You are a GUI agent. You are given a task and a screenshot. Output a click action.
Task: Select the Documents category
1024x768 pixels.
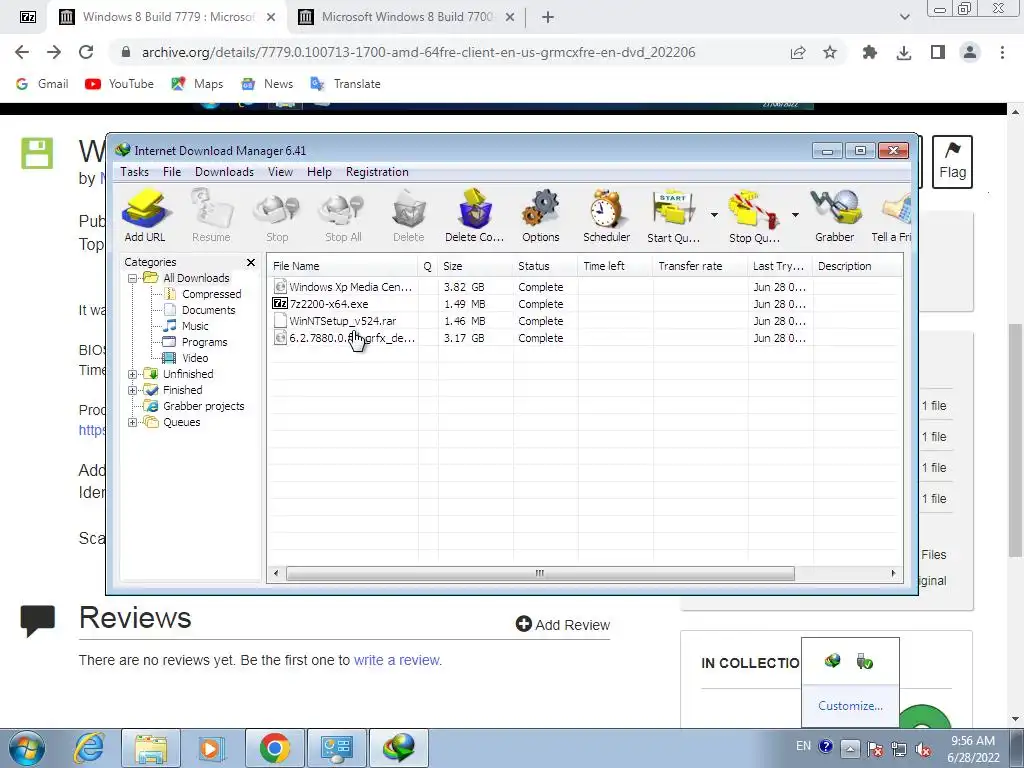[x=208, y=310]
